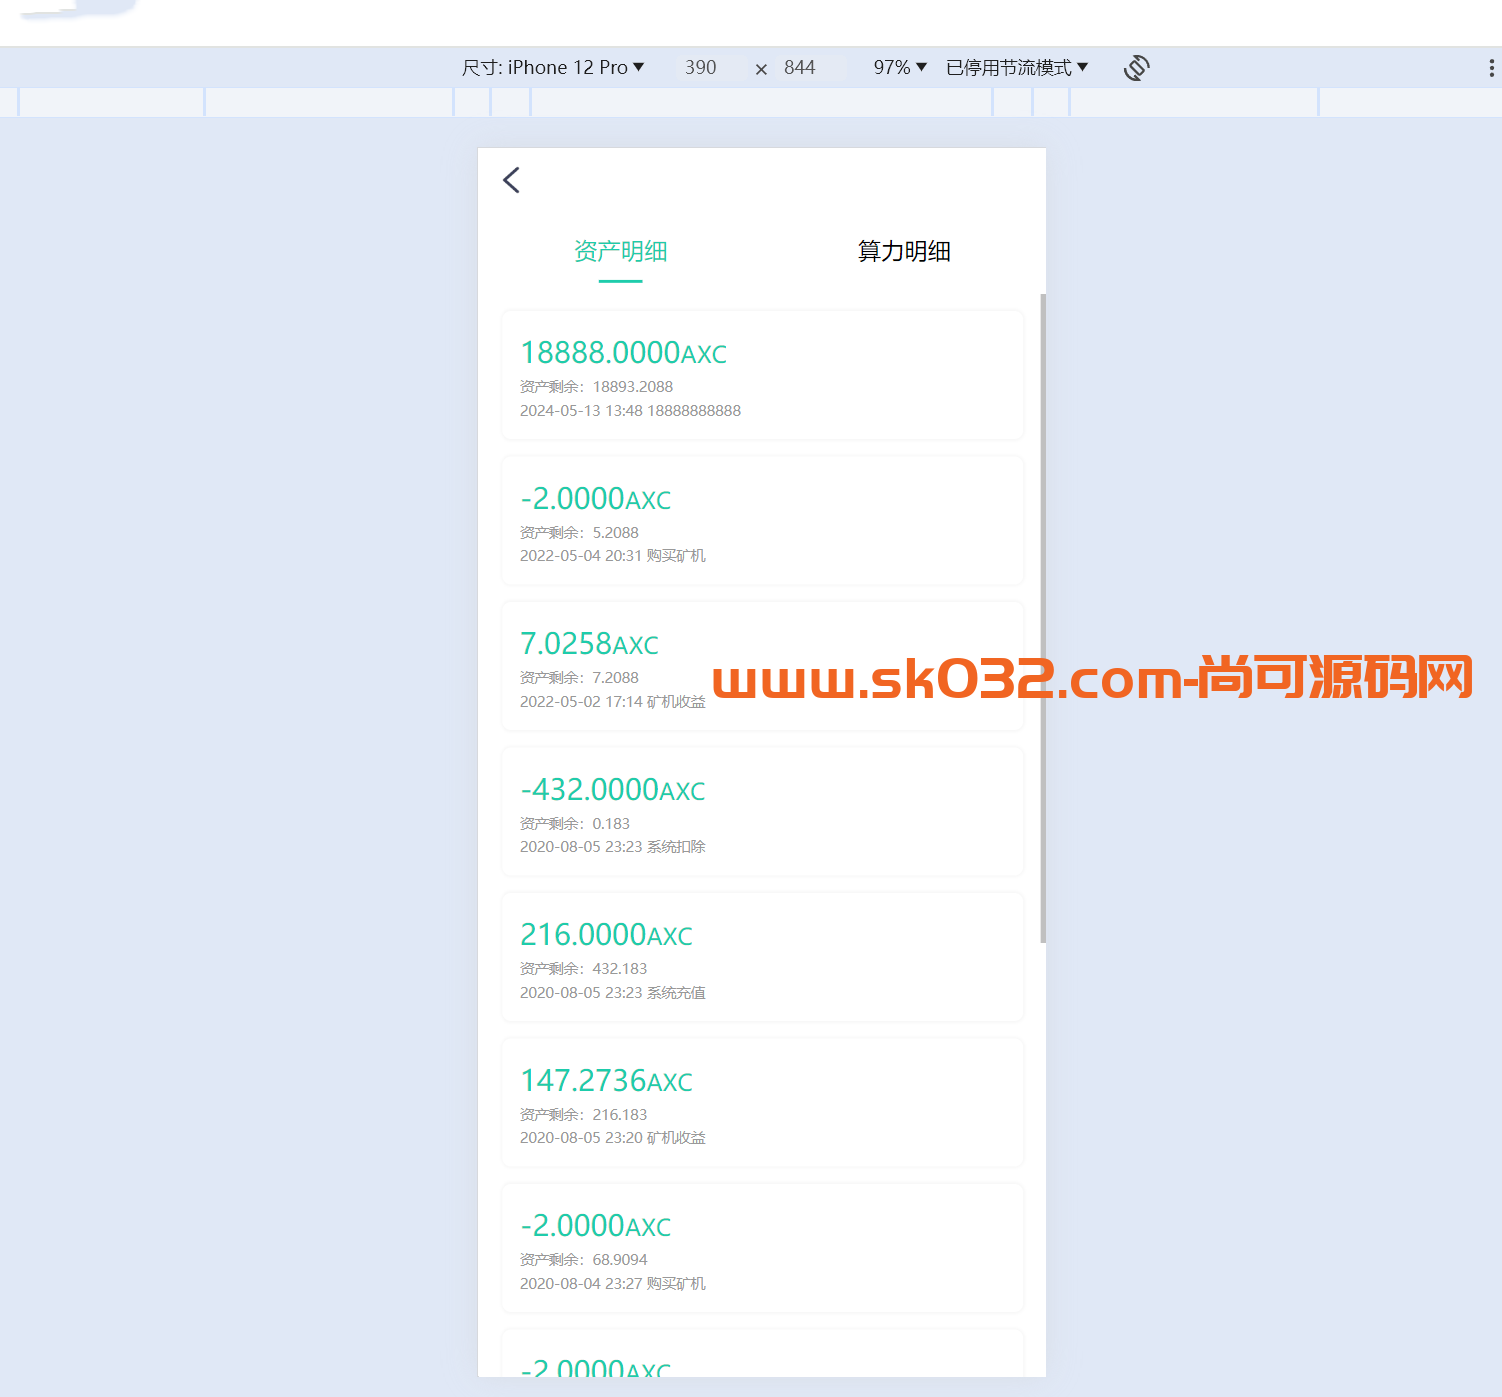Viewport: 1502px width, 1397px height.
Task: Select the 18888.0000AXC amount
Action: pos(623,352)
